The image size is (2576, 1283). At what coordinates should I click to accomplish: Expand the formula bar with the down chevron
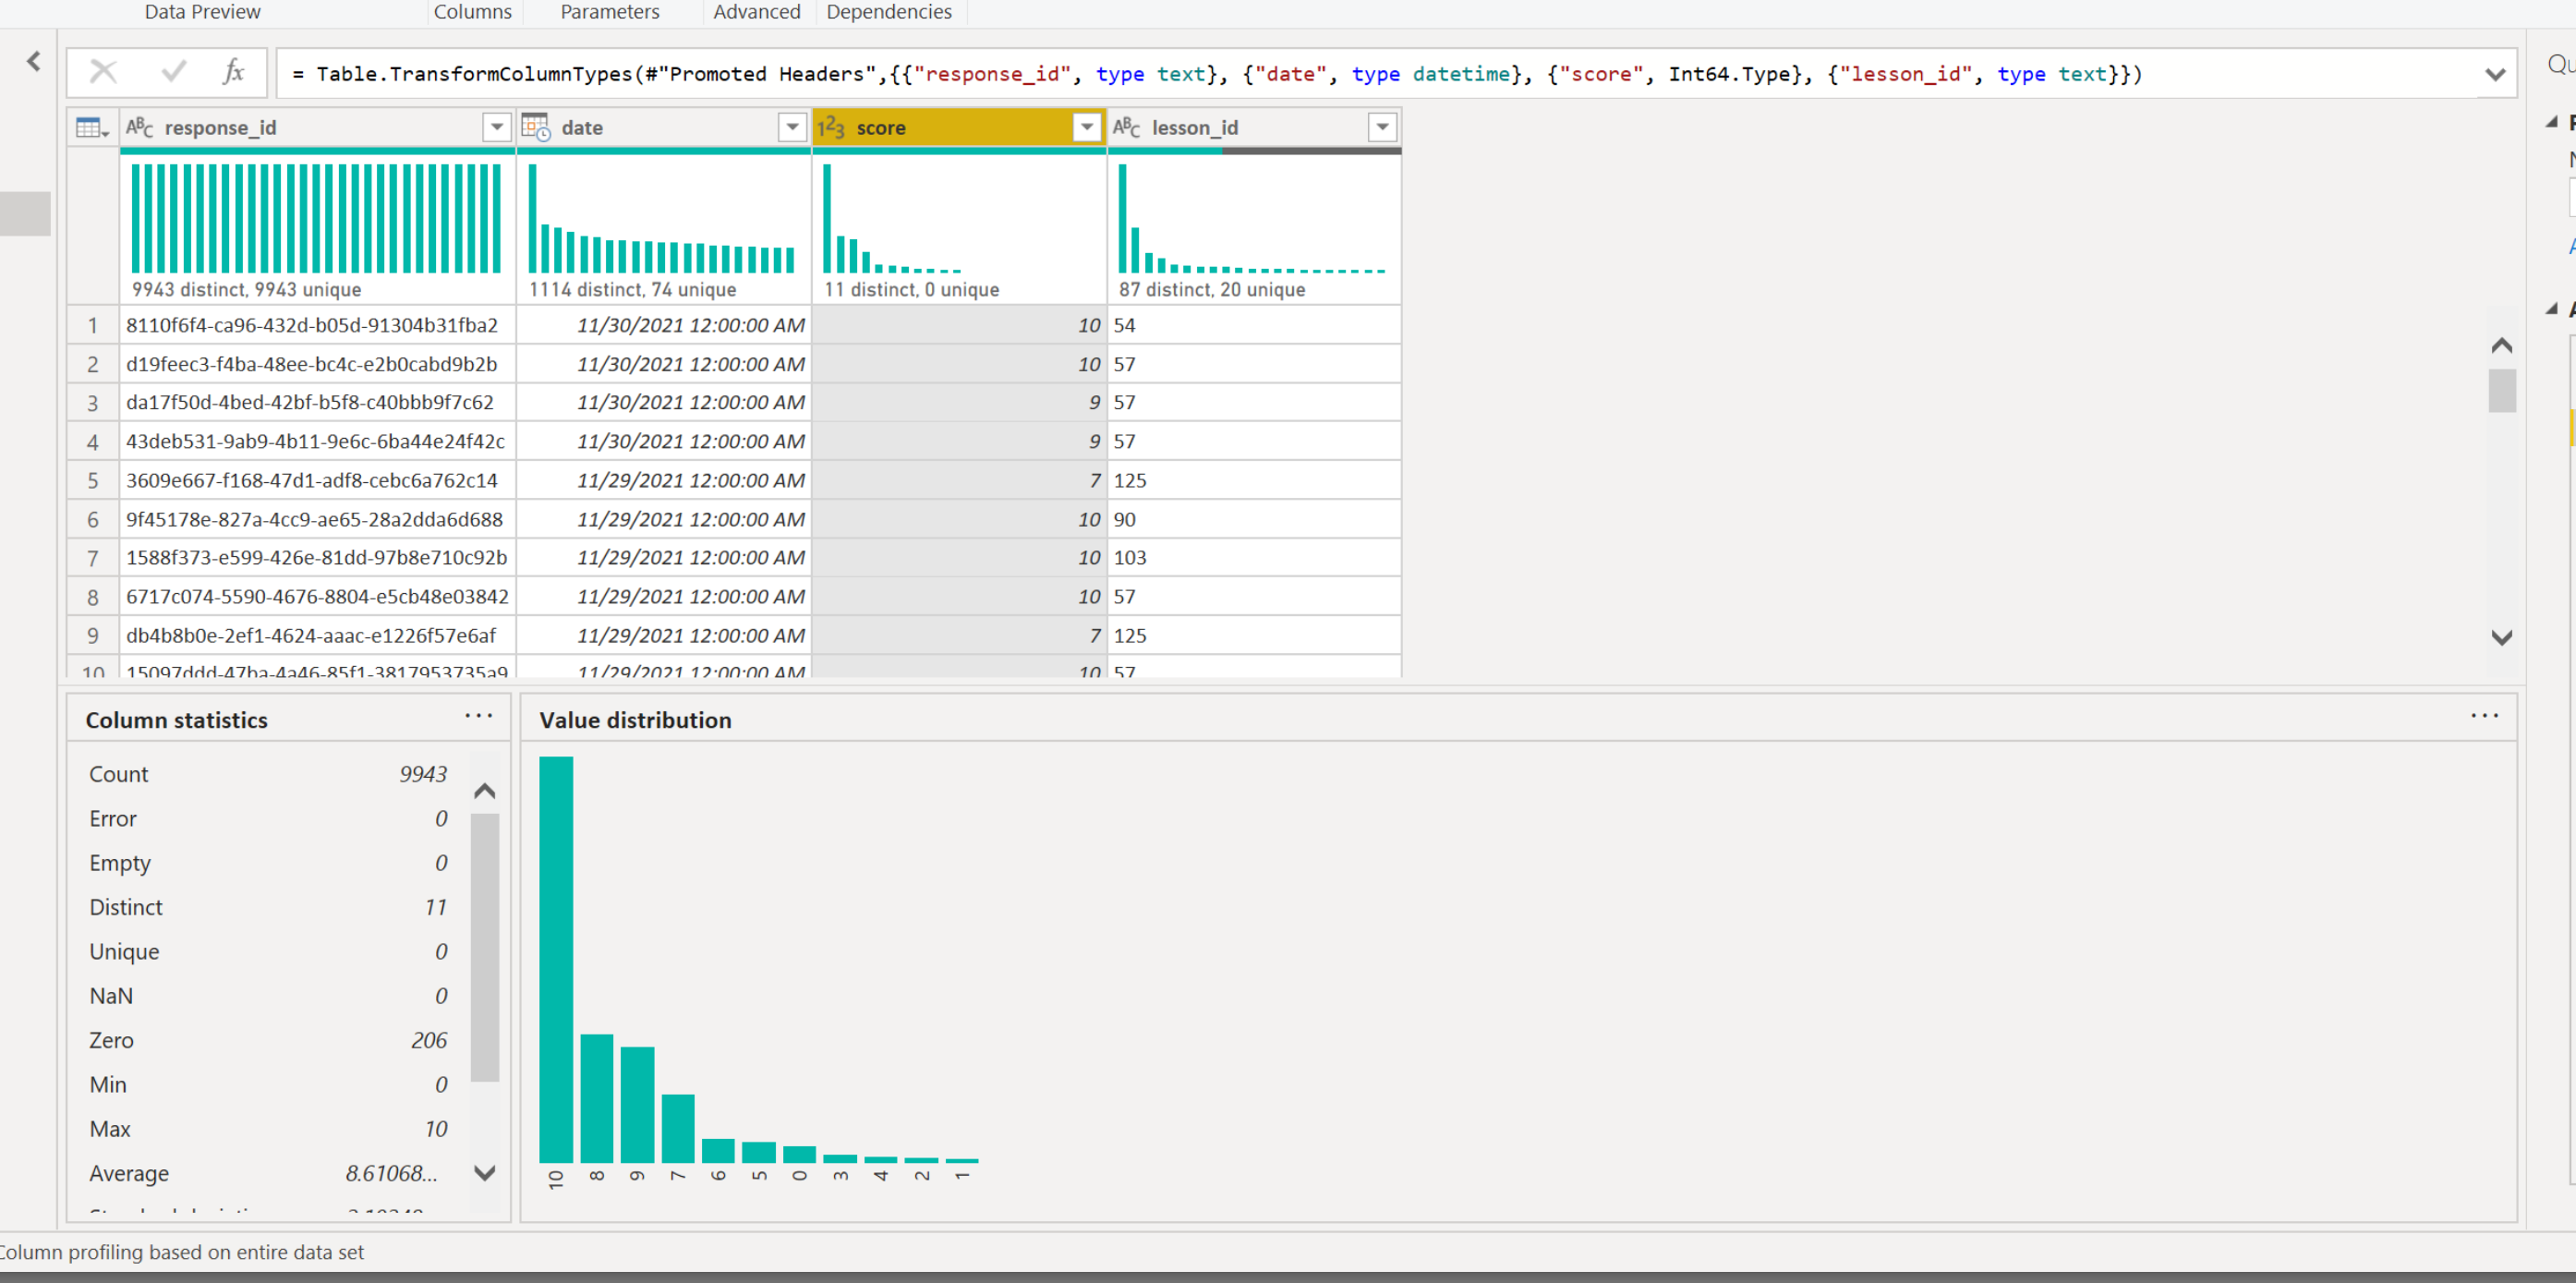(x=2495, y=74)
